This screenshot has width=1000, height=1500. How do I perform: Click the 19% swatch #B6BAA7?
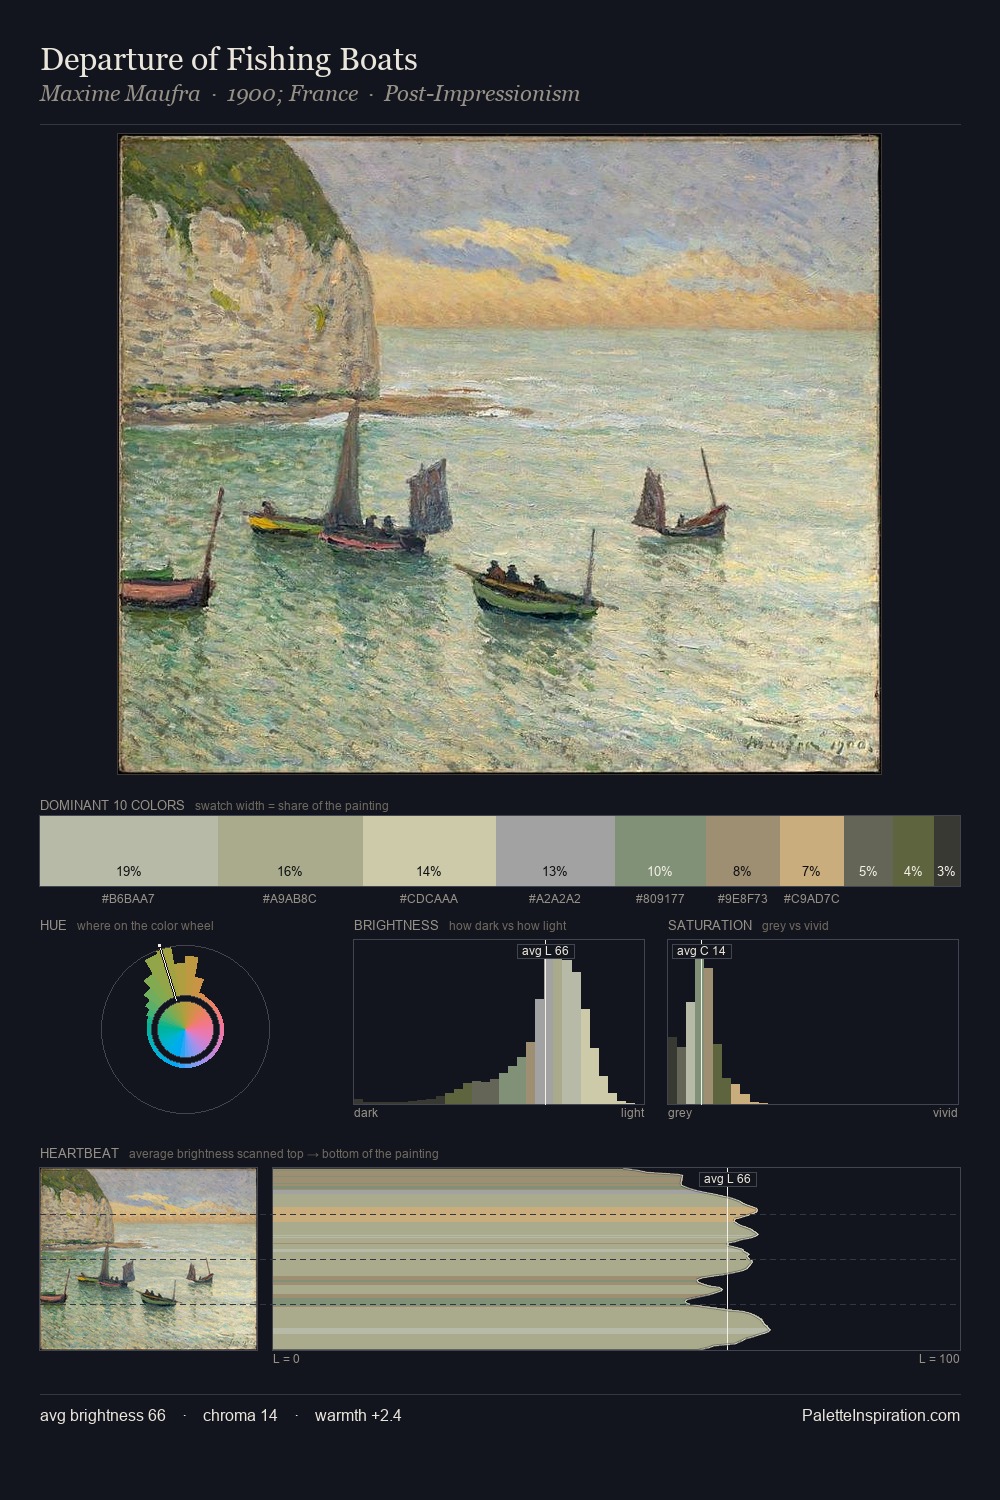pyautogui.click(x=129, y=851)
